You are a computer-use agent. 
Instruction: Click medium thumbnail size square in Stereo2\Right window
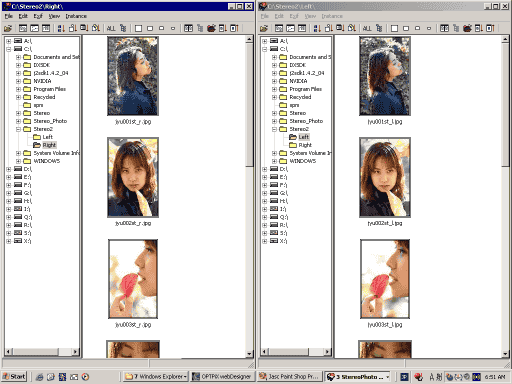[150, 28]
